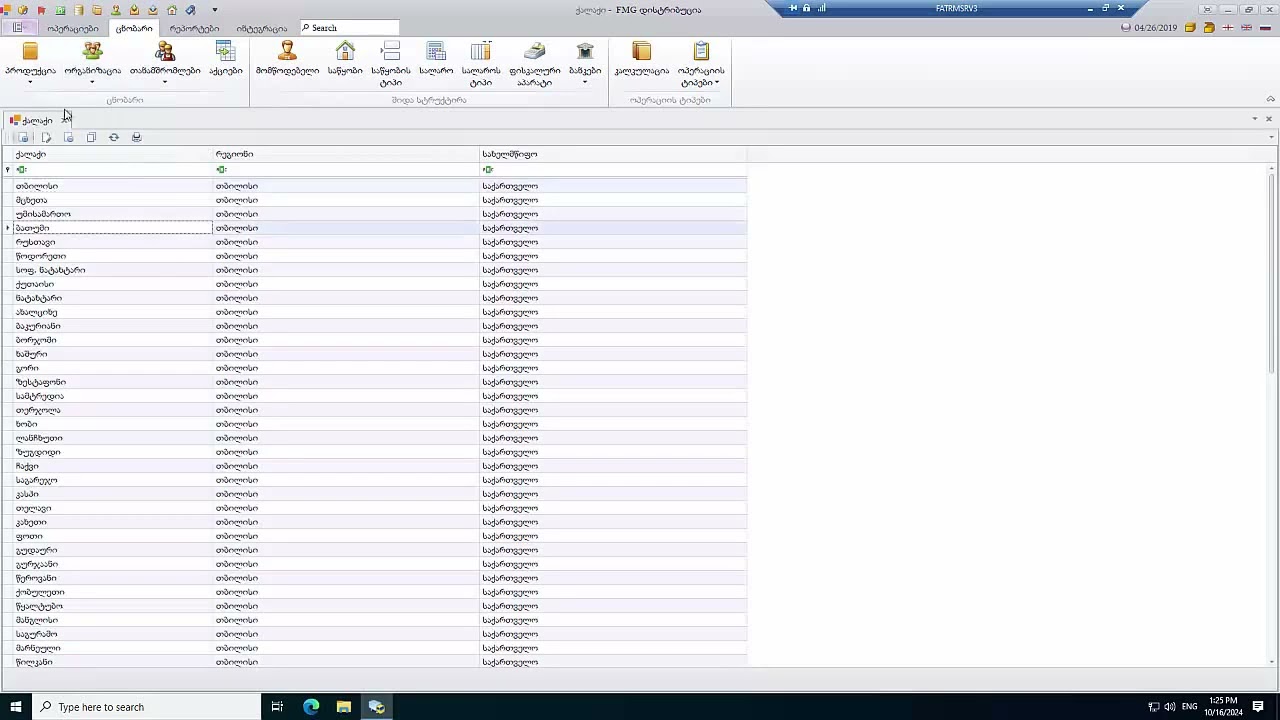Image resolution: width=1280 pixels, height=720 pixels.
Task: Select the ბორჯომი city row
Action: point(379,340)
